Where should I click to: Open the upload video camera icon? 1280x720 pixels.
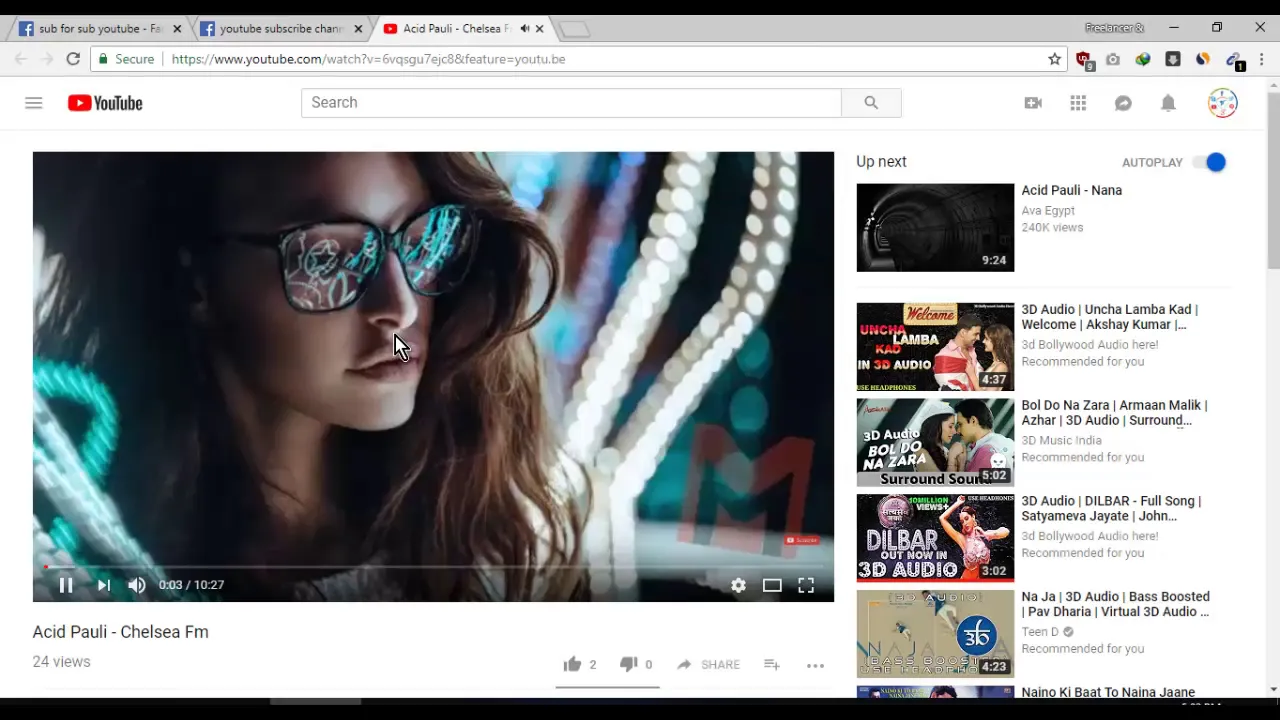pos(1033,103)
